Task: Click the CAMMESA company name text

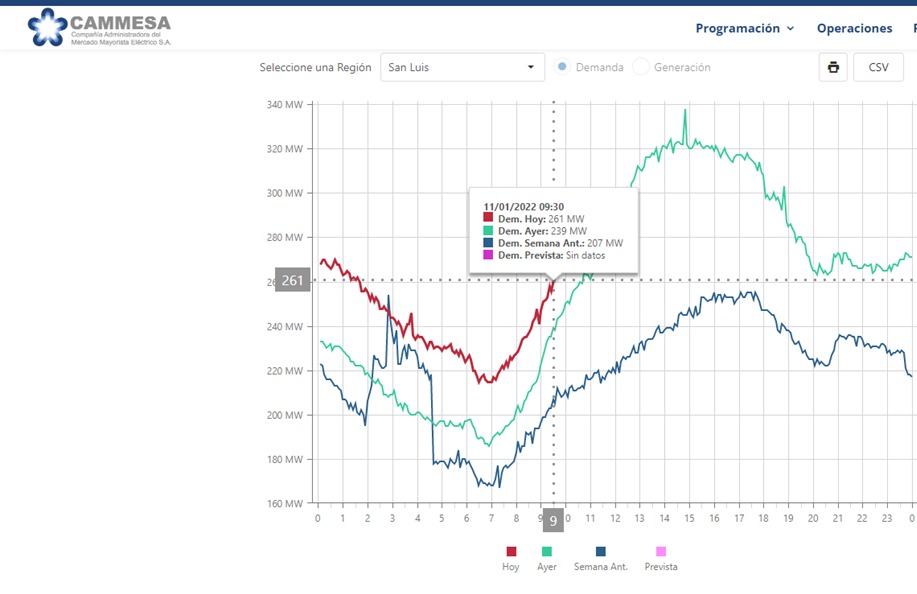Action: 120,23
